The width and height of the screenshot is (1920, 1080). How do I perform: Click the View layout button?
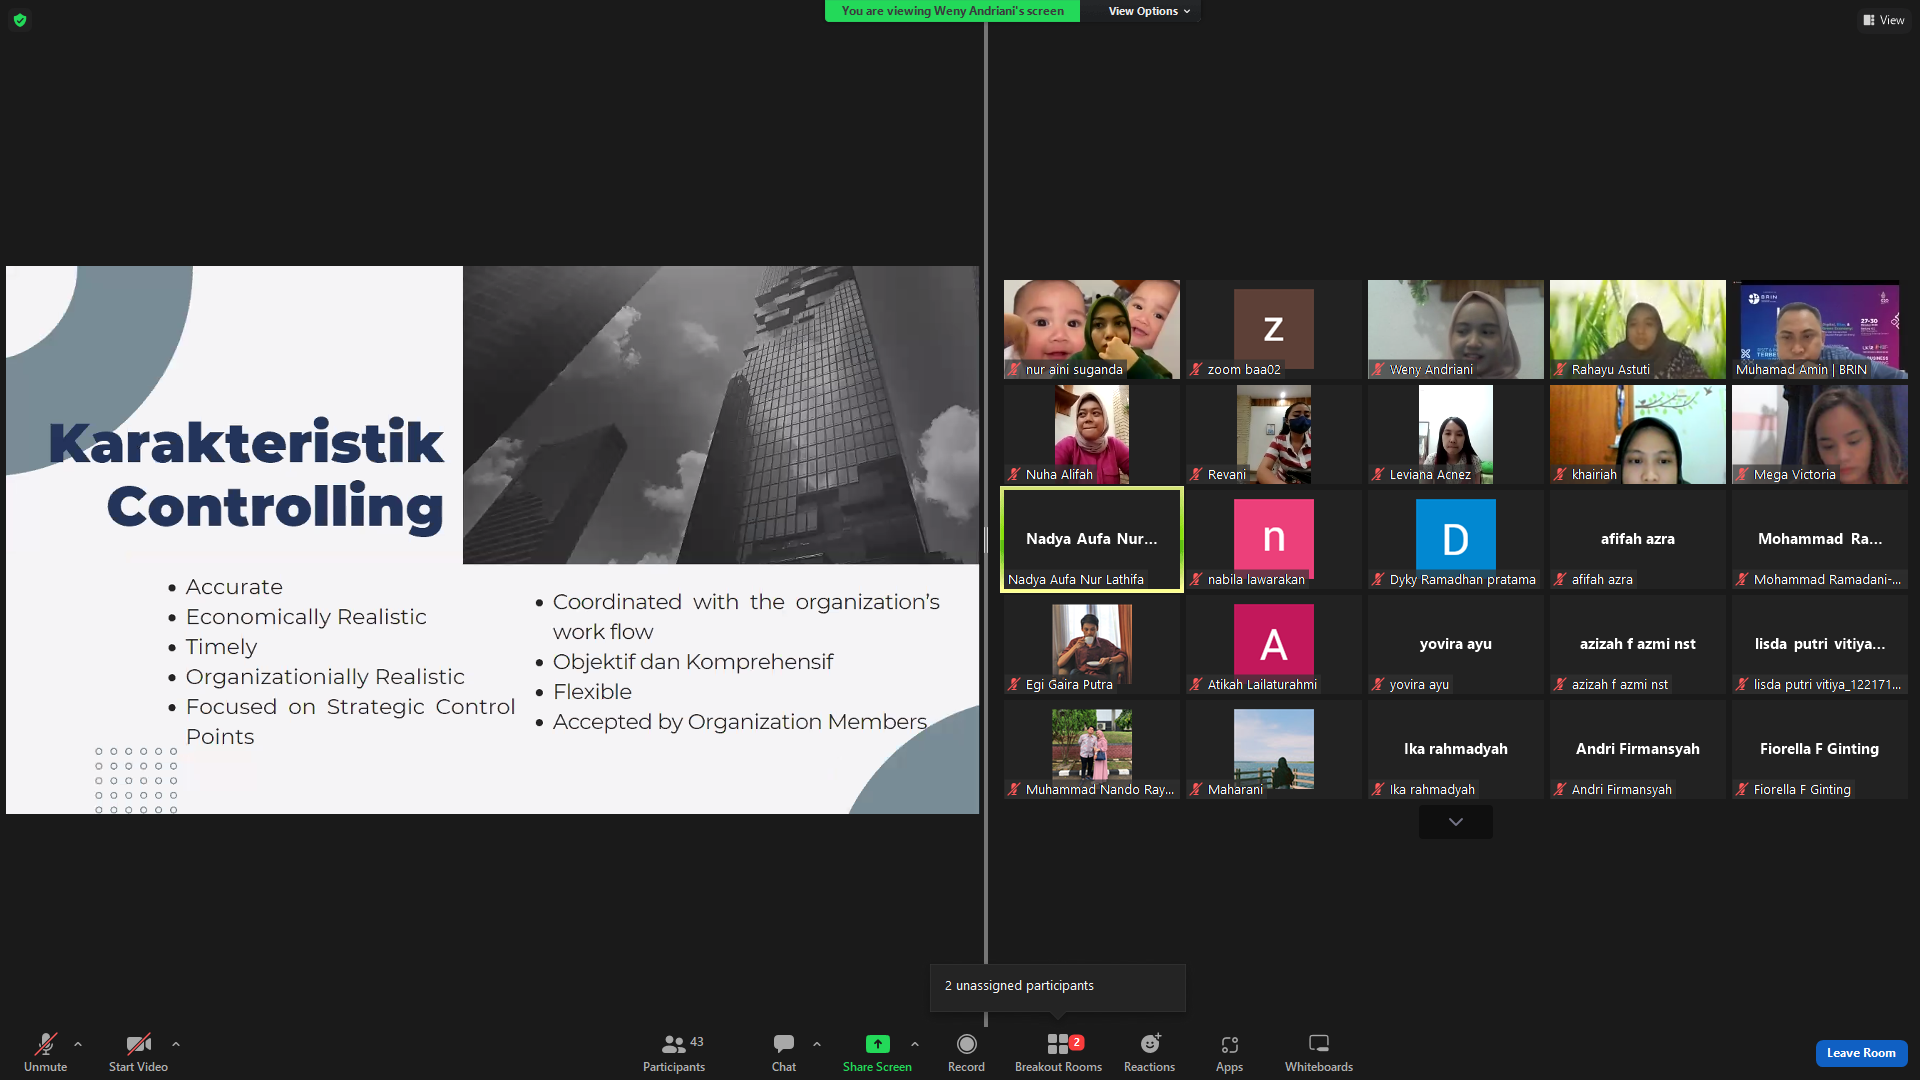coord(1883,20)
